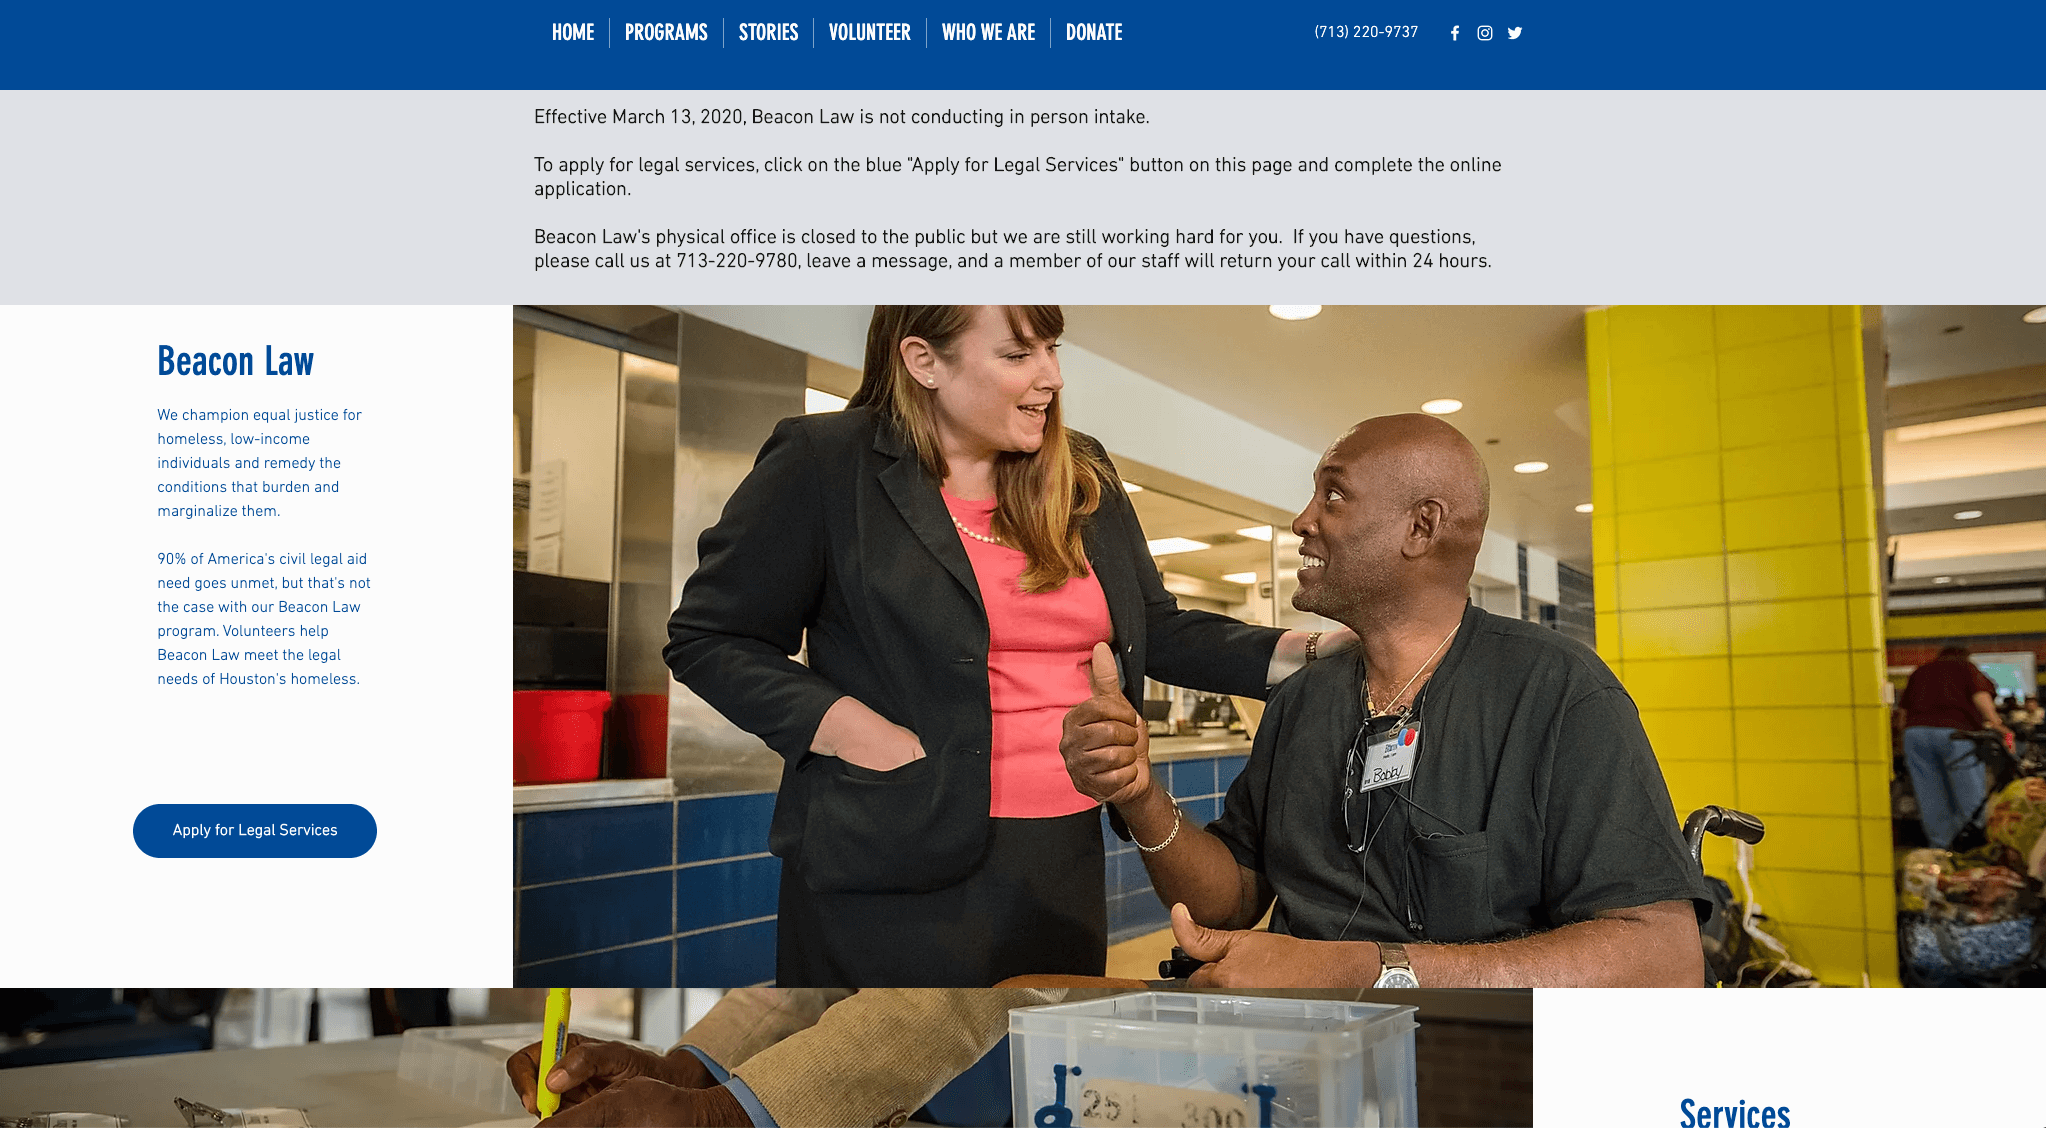The image size is (2046, 1128).
Task: Open the PROGRAMS navigation menu
Action: coord(667,32)
